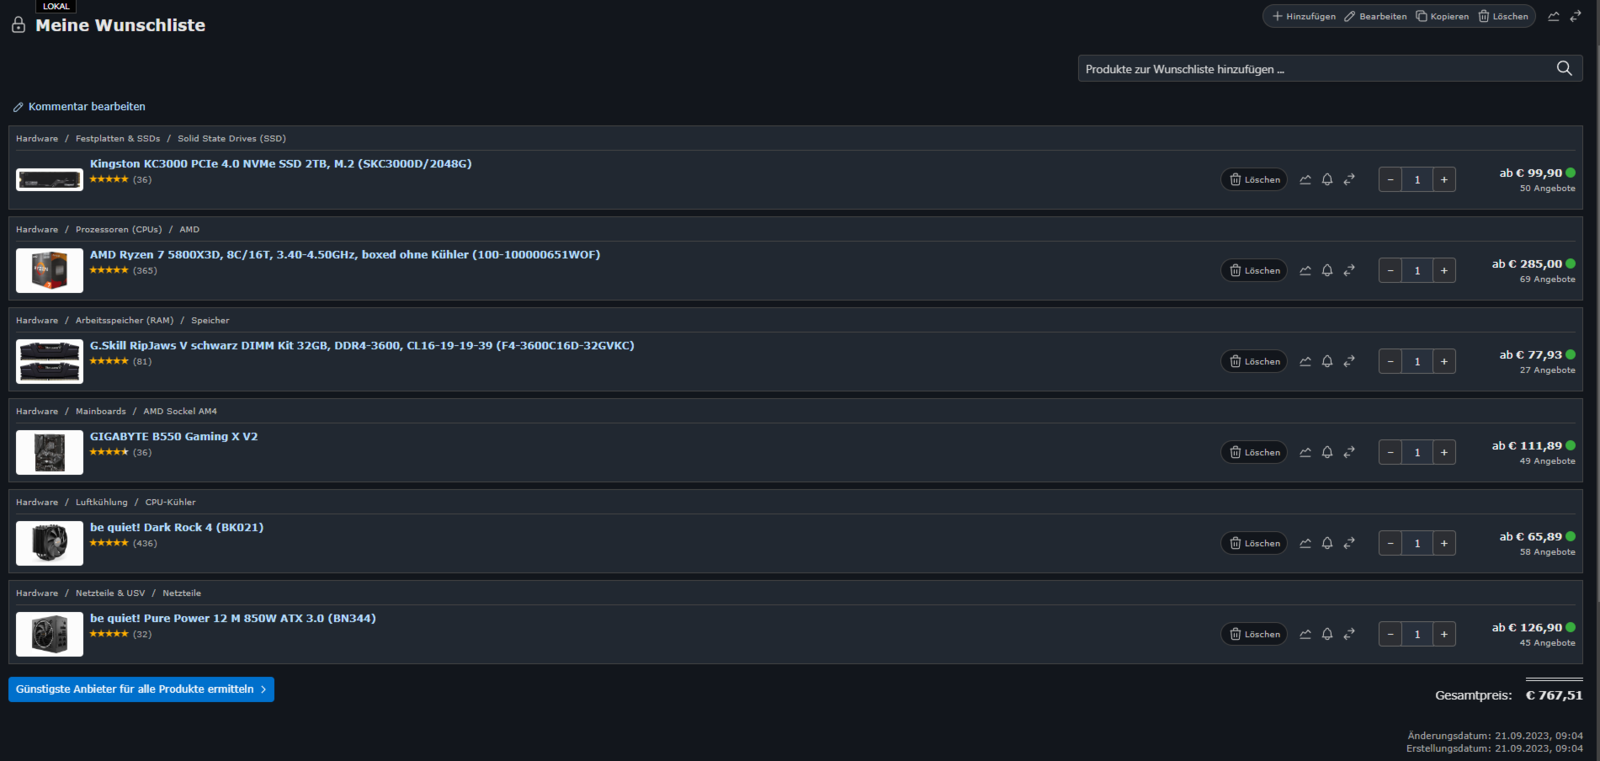The width and height of the screenshot is (1600, 761).
Task: Click Dark Rock 4 cooler thumbnail
Action: coord(50,544)
